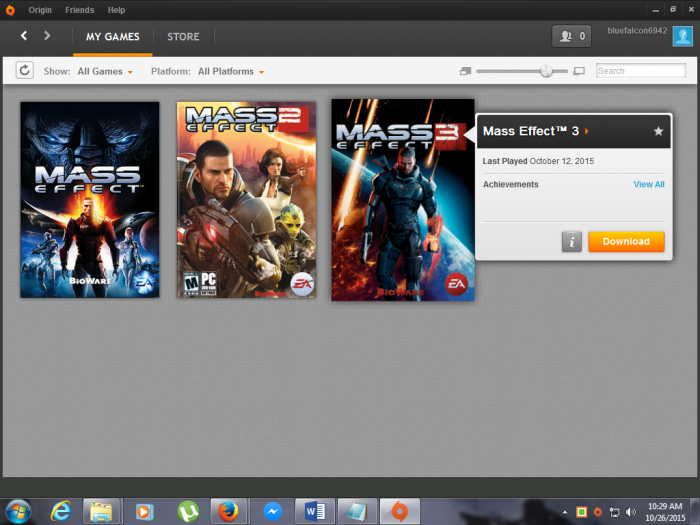Click the Achievements label

pyautogui.click(x=510, y=184)
